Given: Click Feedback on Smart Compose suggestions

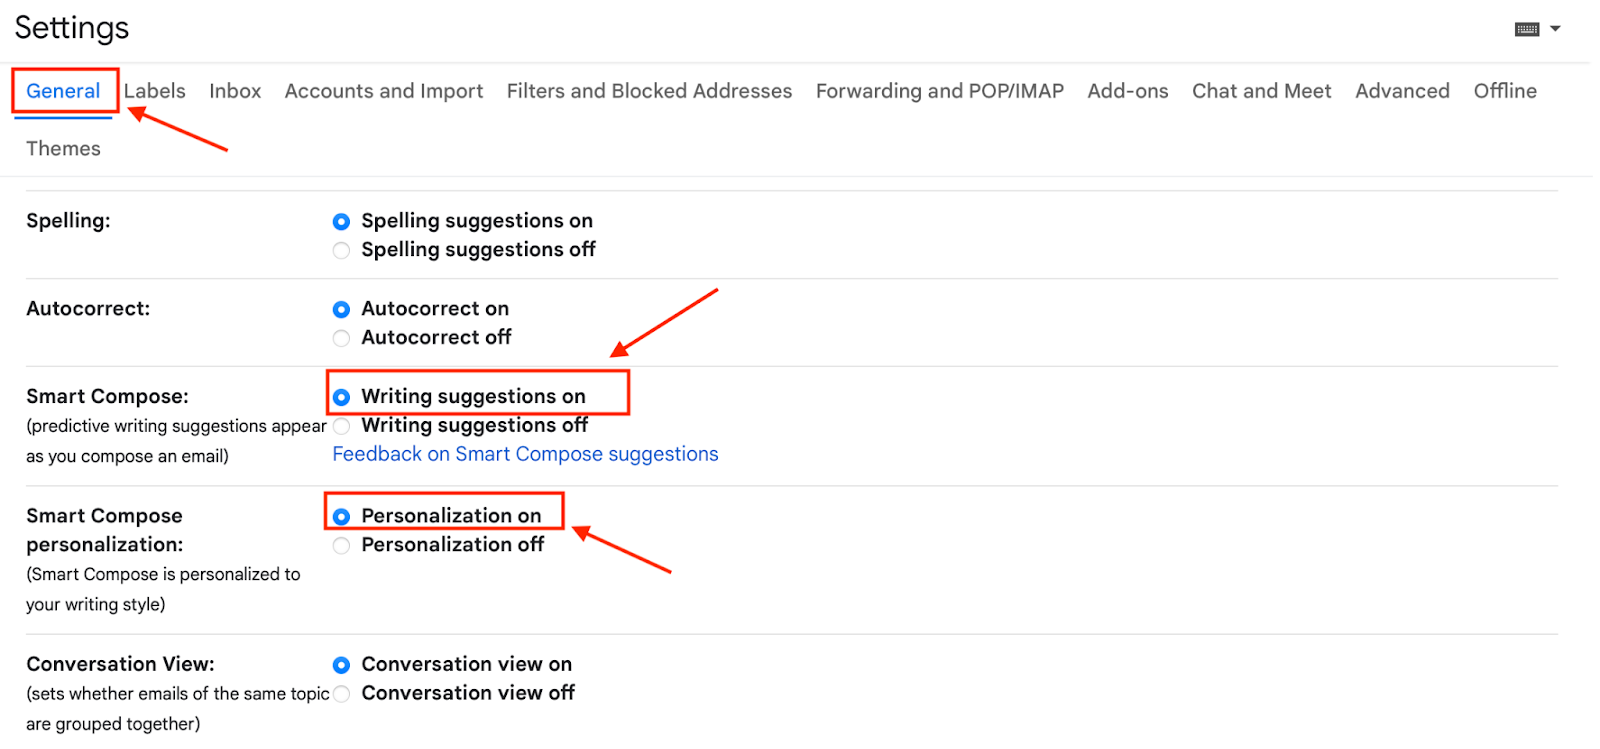Looking at the screenshot, I should click(524, 454).
